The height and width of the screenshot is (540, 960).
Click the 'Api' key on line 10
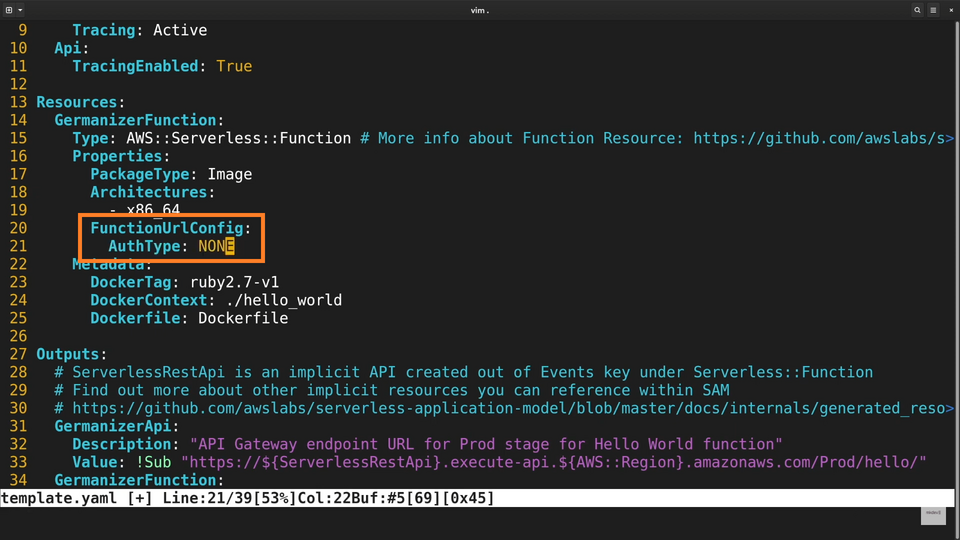67,48
